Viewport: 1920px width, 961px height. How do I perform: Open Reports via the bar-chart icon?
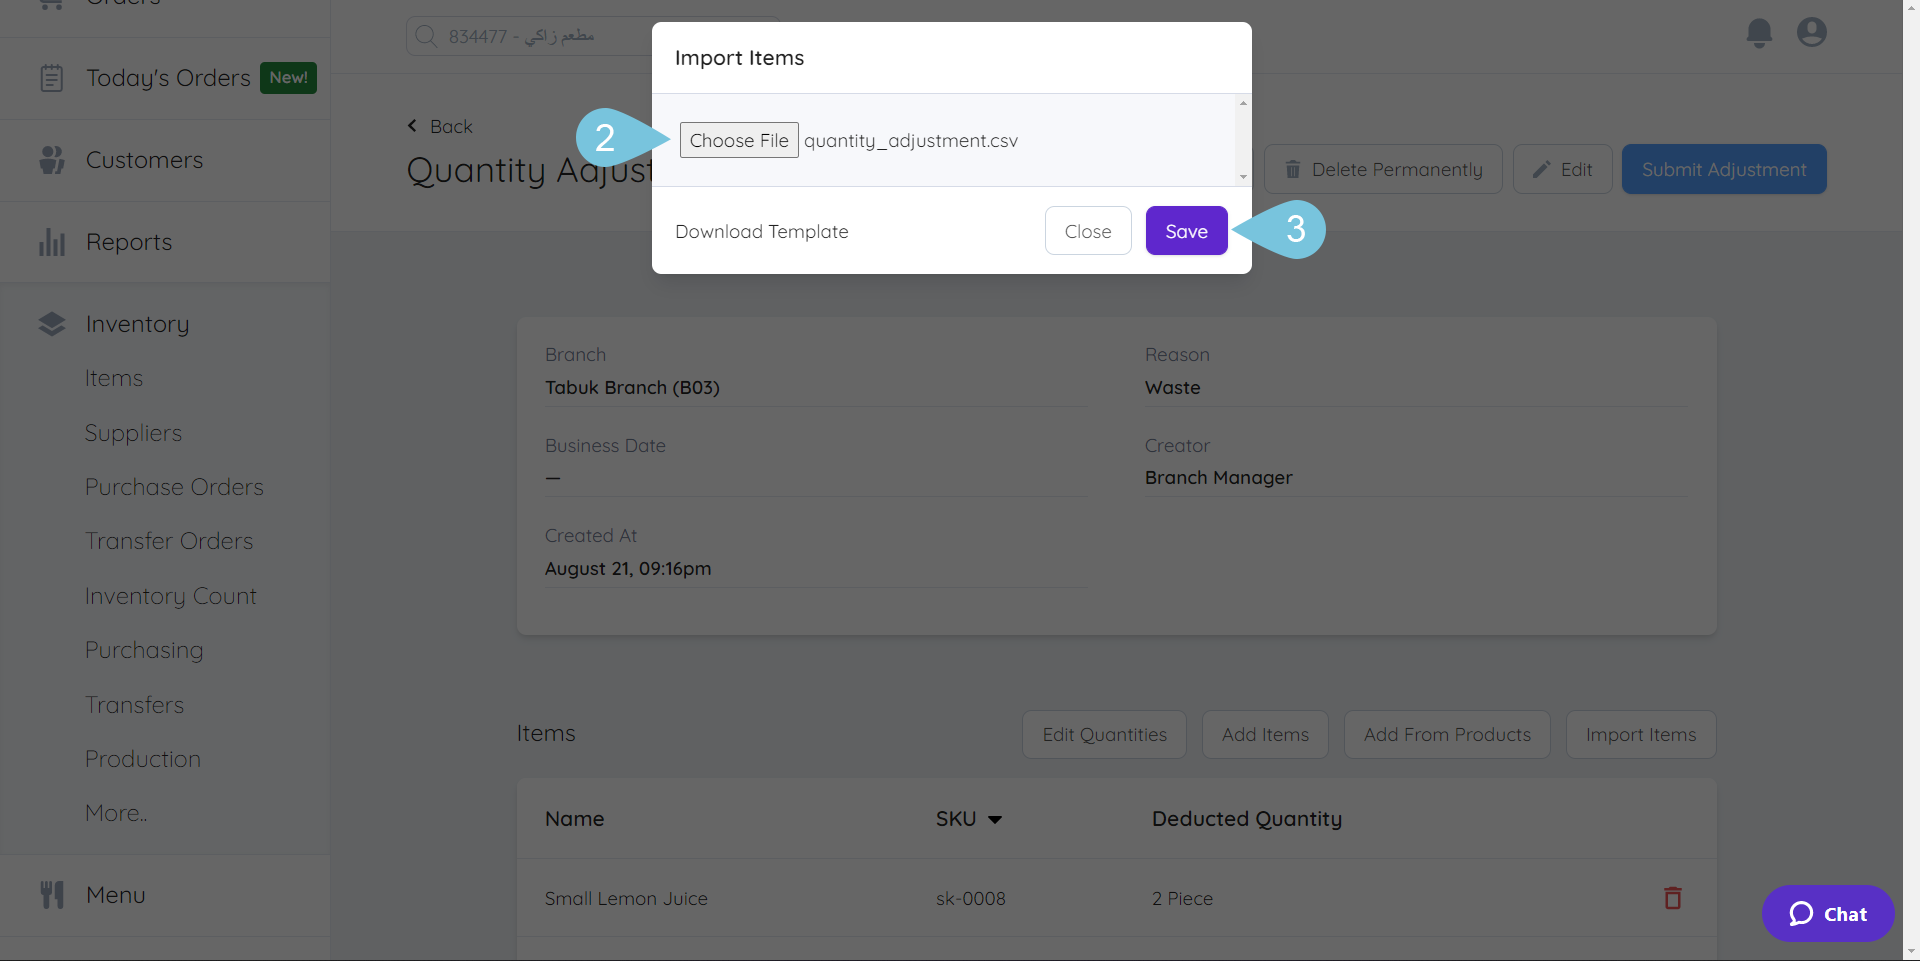click(x=52, y=241)
